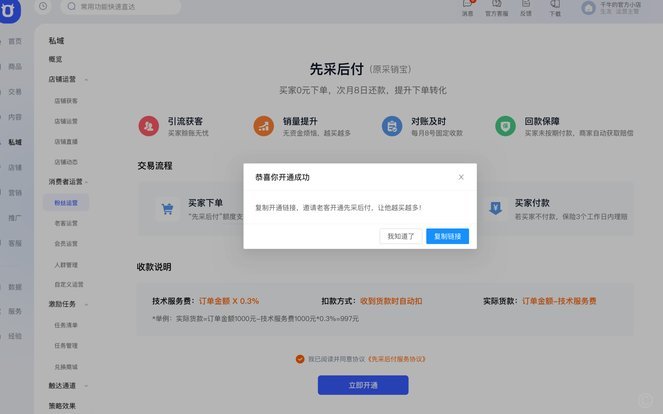663x414 pixels.
Task: Go to 首页 in left navigation
Action: click(x=15, y=41)
